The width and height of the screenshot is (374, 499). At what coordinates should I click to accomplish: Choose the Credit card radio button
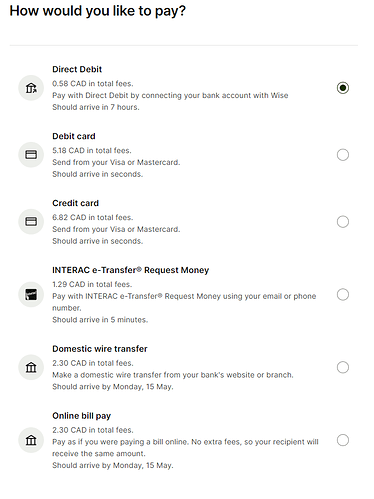pyautogui.click(x=343, y=222)
